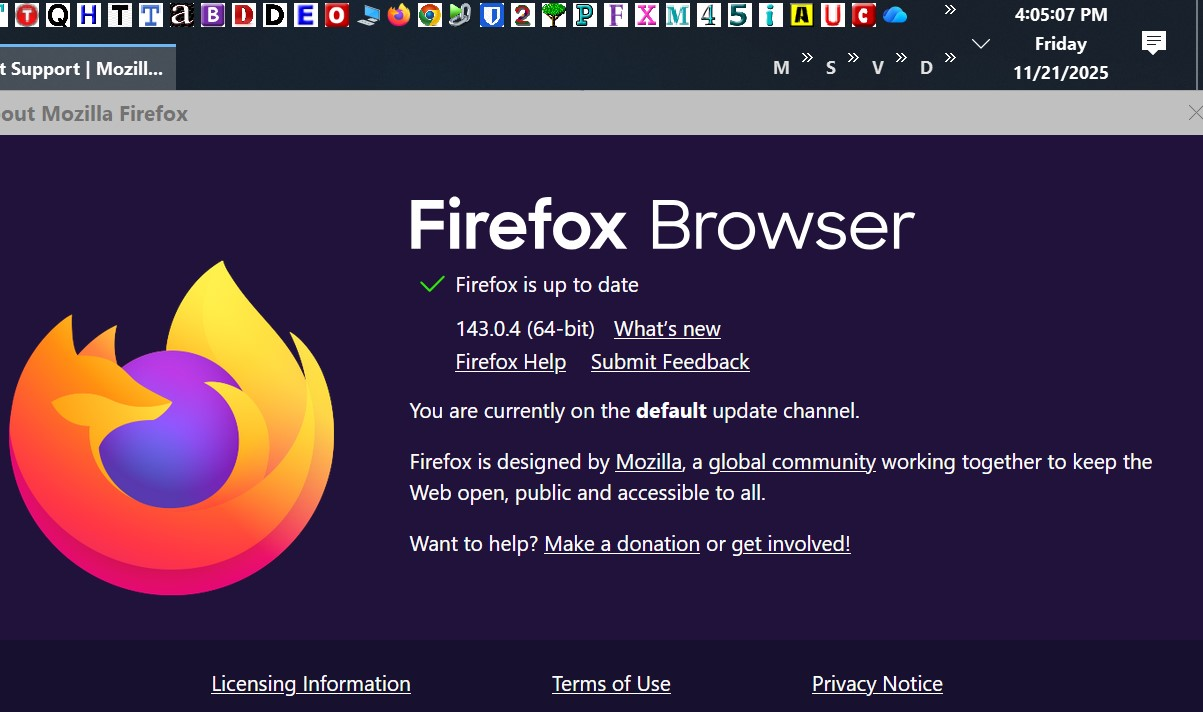The height and width of the screenshot is (712, 1203).
Task: Expand the D toolbar chevron
Action: coord(950,57)
